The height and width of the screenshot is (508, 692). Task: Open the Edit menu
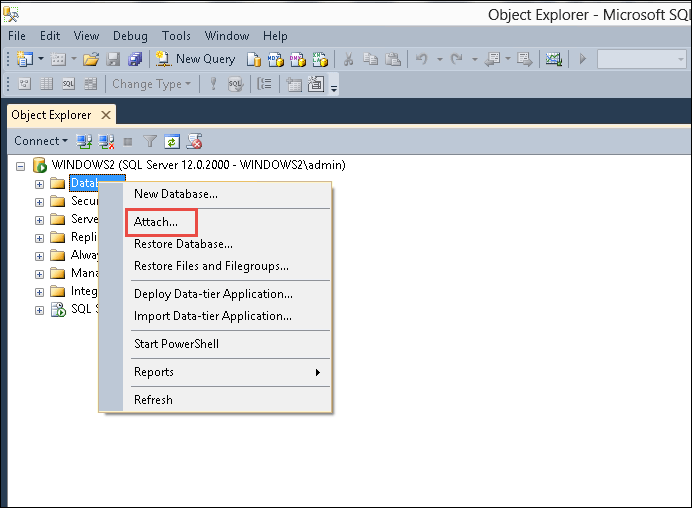coord(50,36)
